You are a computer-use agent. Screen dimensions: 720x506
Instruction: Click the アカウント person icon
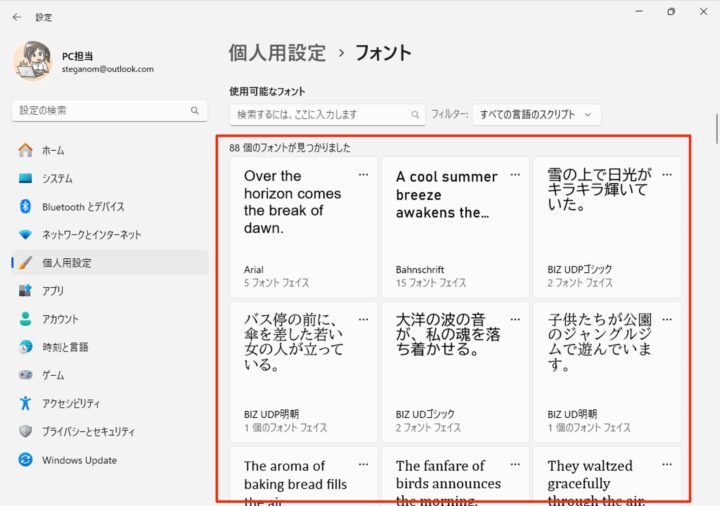pos(25,319)
